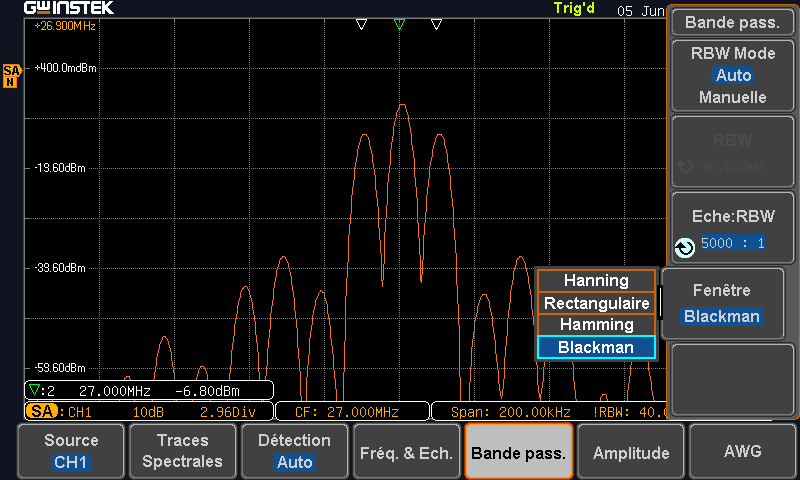The height and width of the screenshot is (480, 800).
Task: Select the left white marker triangle
Action: (x=361, y=24)
